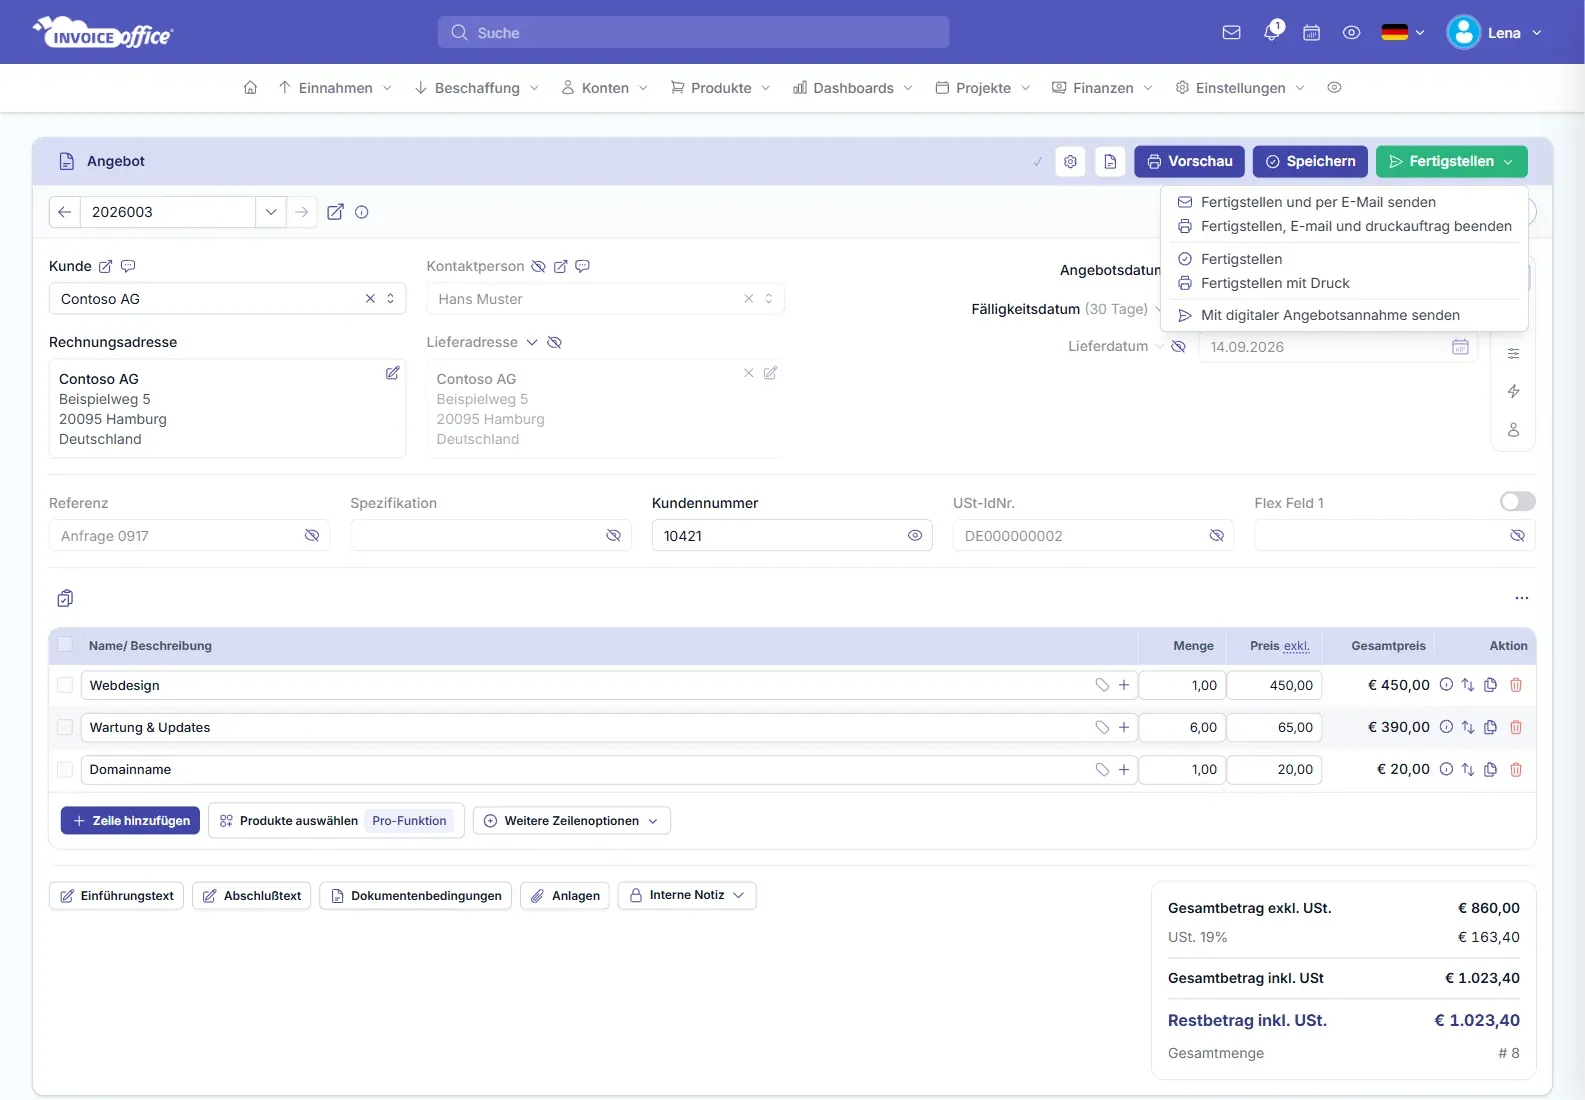The image size is (1585, 1100).
Task: Check the Domainname row checkbox
Action: pos(65,769)
